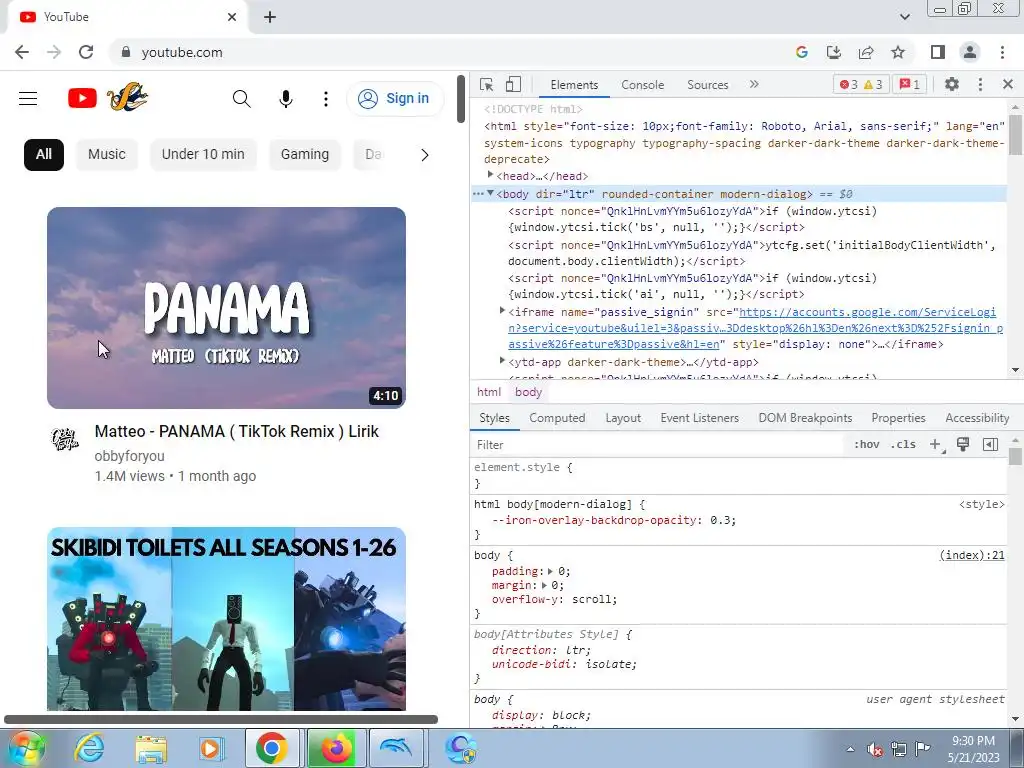Open the PANAMA video thumbnail

227,308
